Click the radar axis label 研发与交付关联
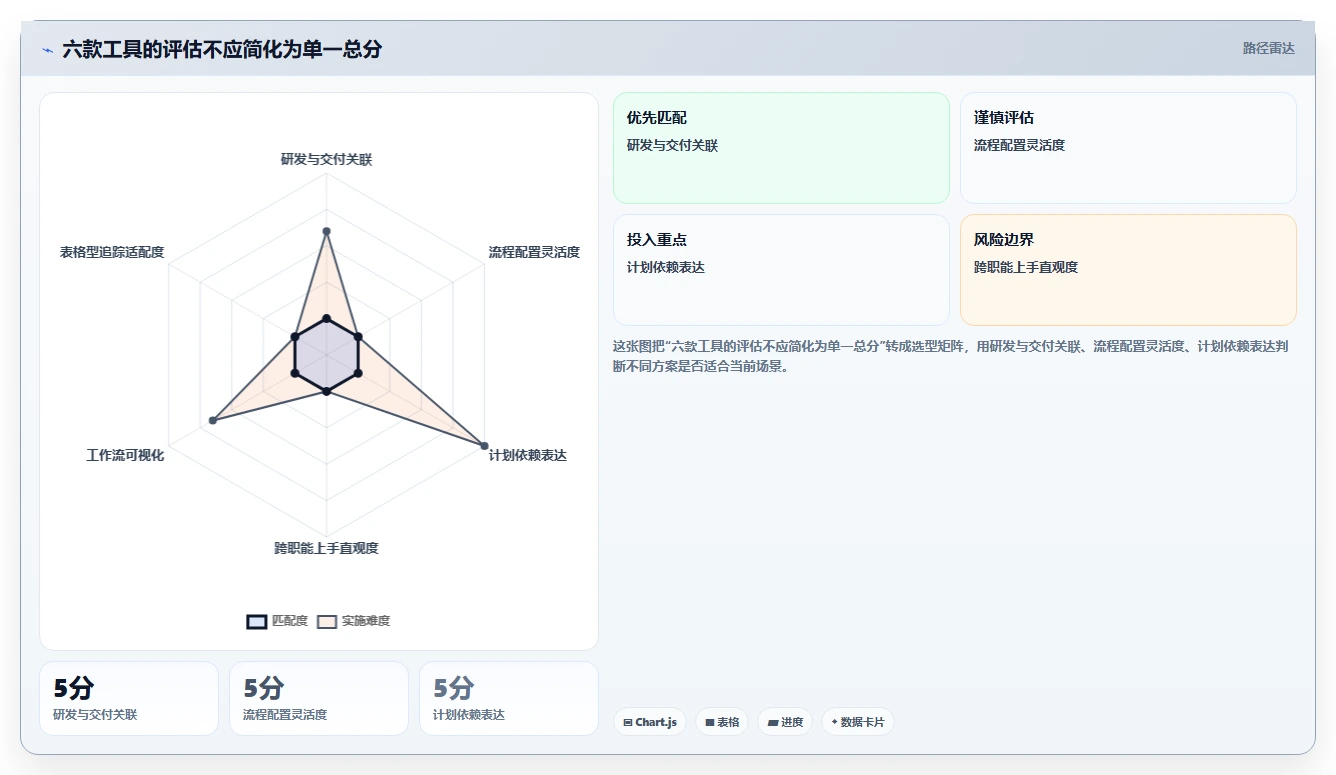Viewport: 1336px width, 775px height. point(326,159)
